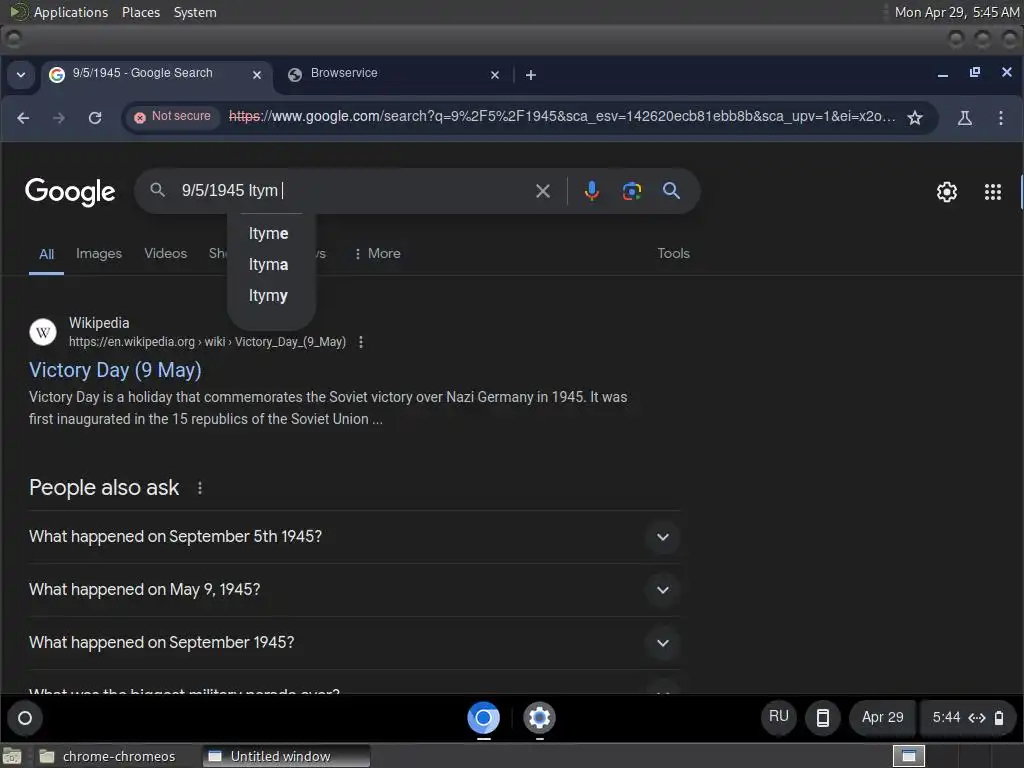
Task: Open the phone hub icon
Action: tap(823, 718)
